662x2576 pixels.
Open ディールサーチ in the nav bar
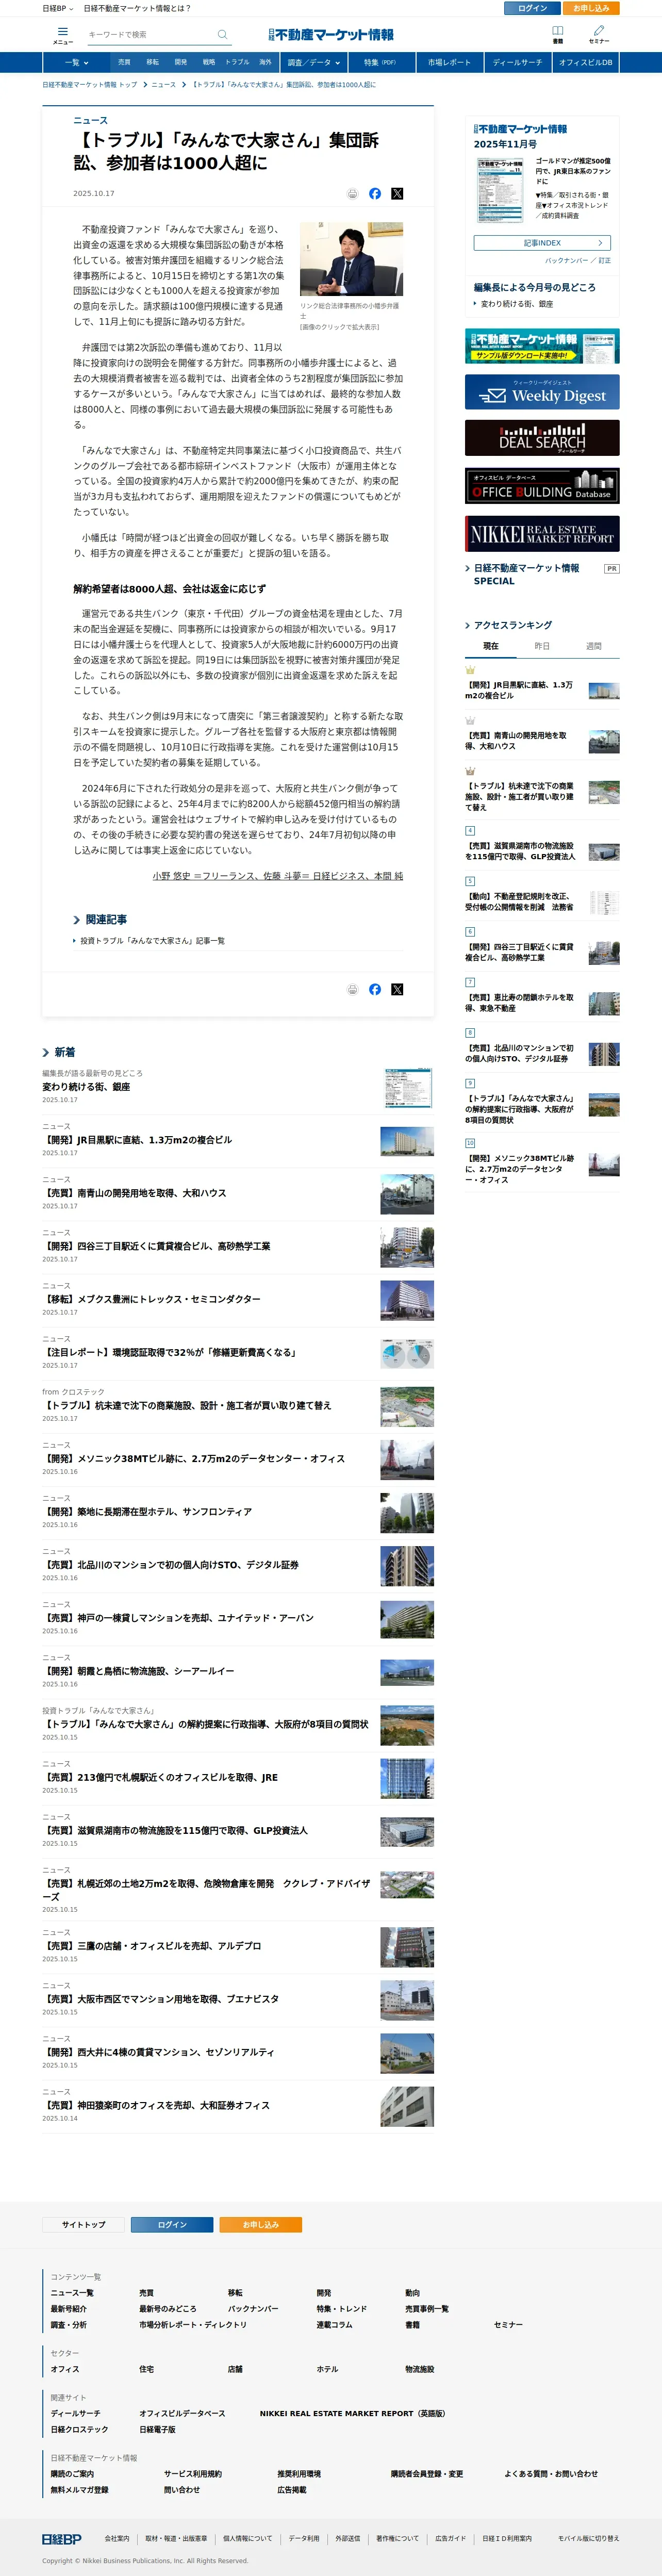pos(518,62)
